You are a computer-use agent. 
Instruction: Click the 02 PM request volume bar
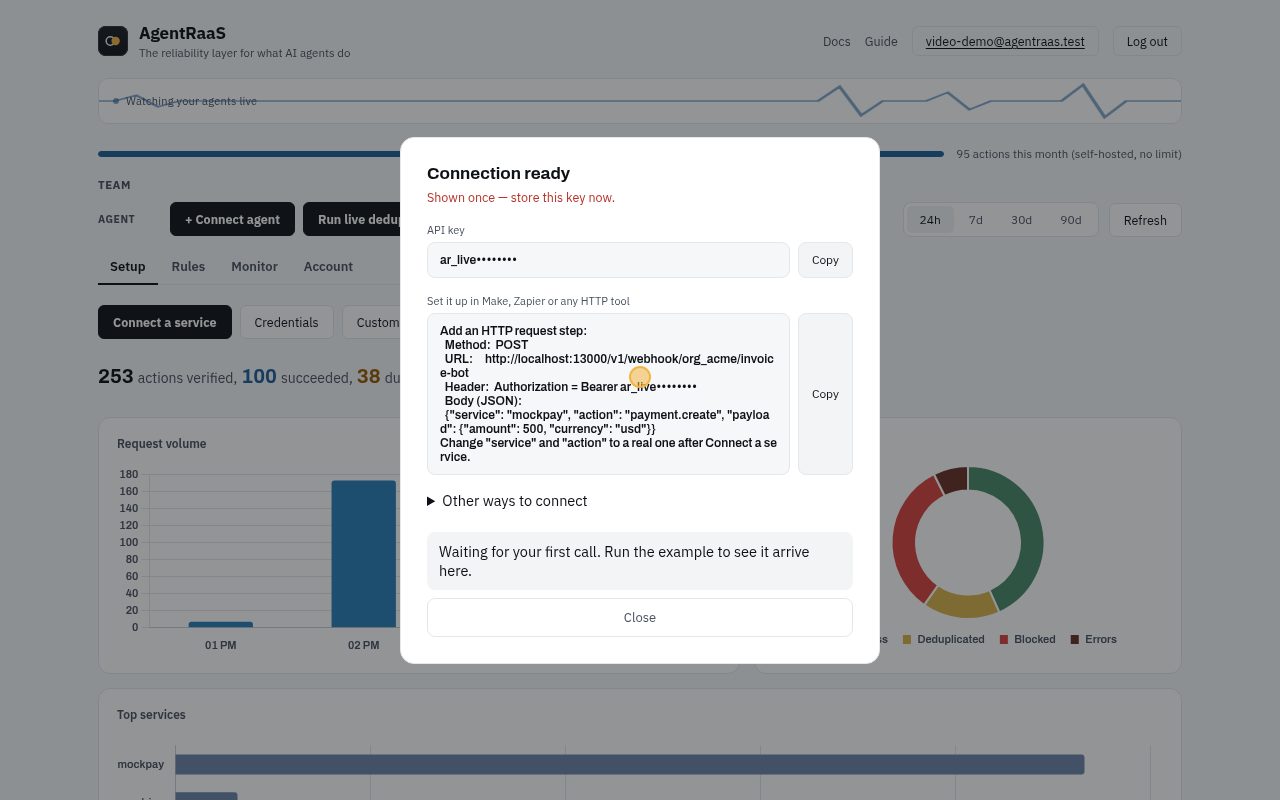[364, 554]
